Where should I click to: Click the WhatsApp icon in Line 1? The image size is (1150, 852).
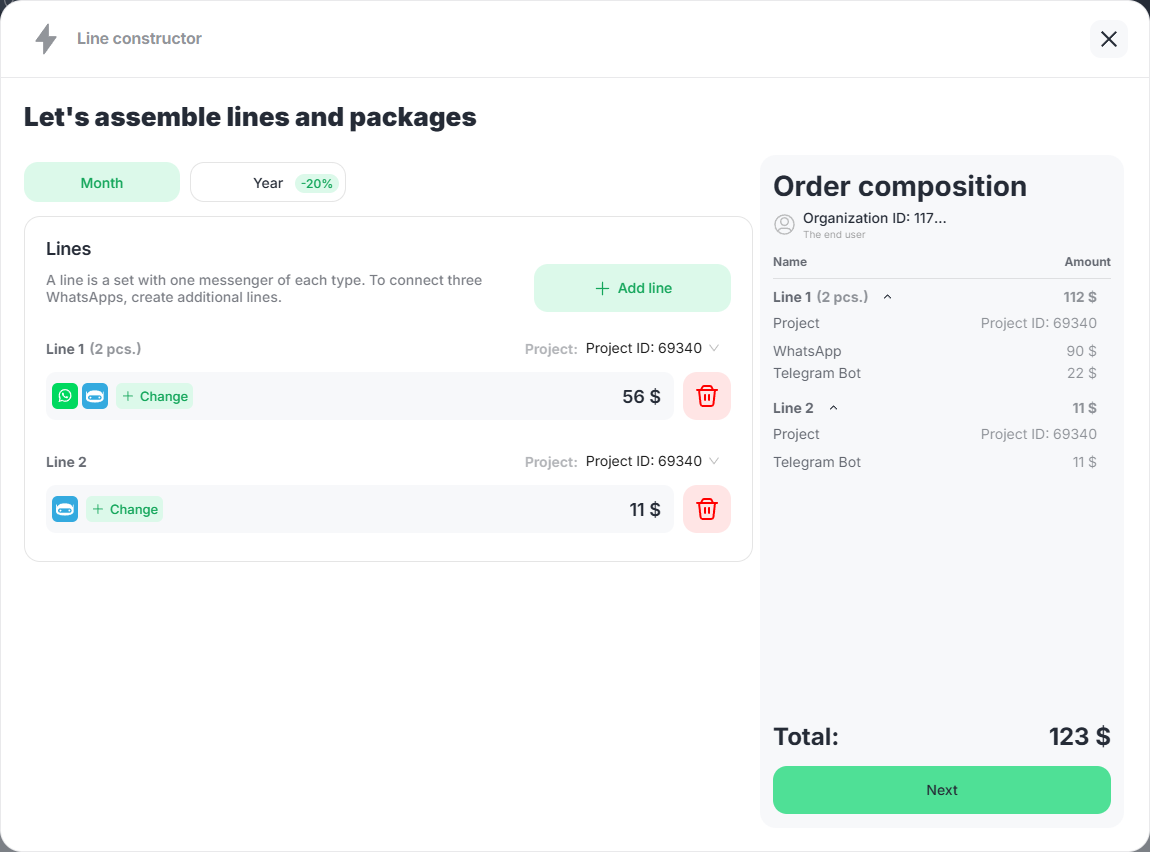click(x=65, y=396)
